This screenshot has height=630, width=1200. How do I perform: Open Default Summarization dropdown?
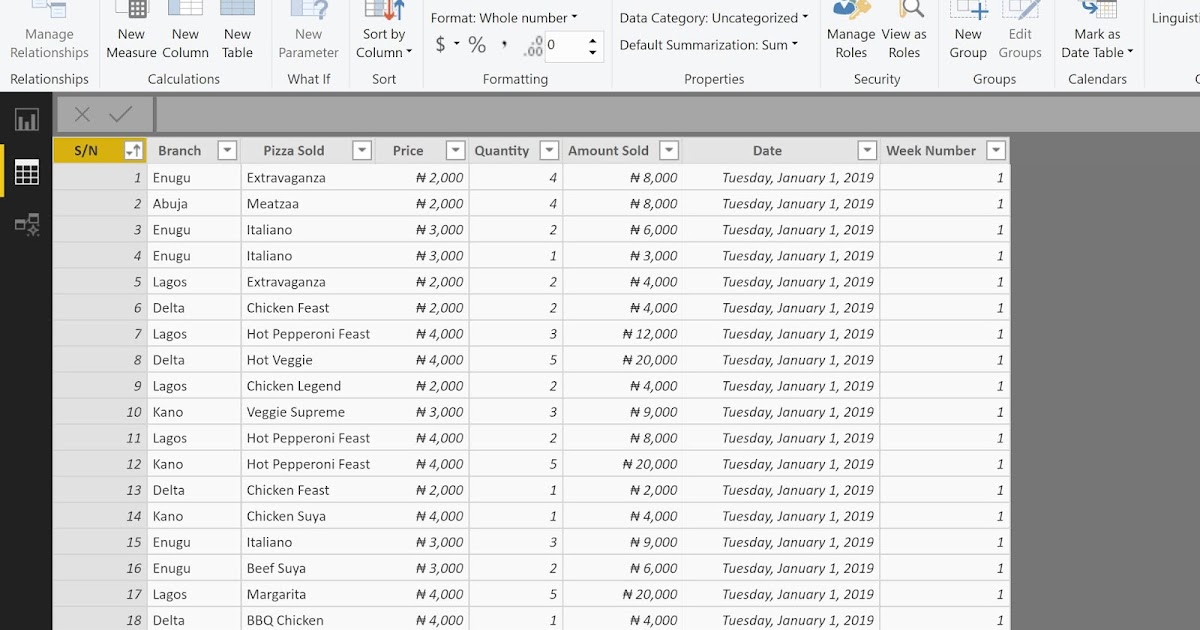[x=708, y=45]
